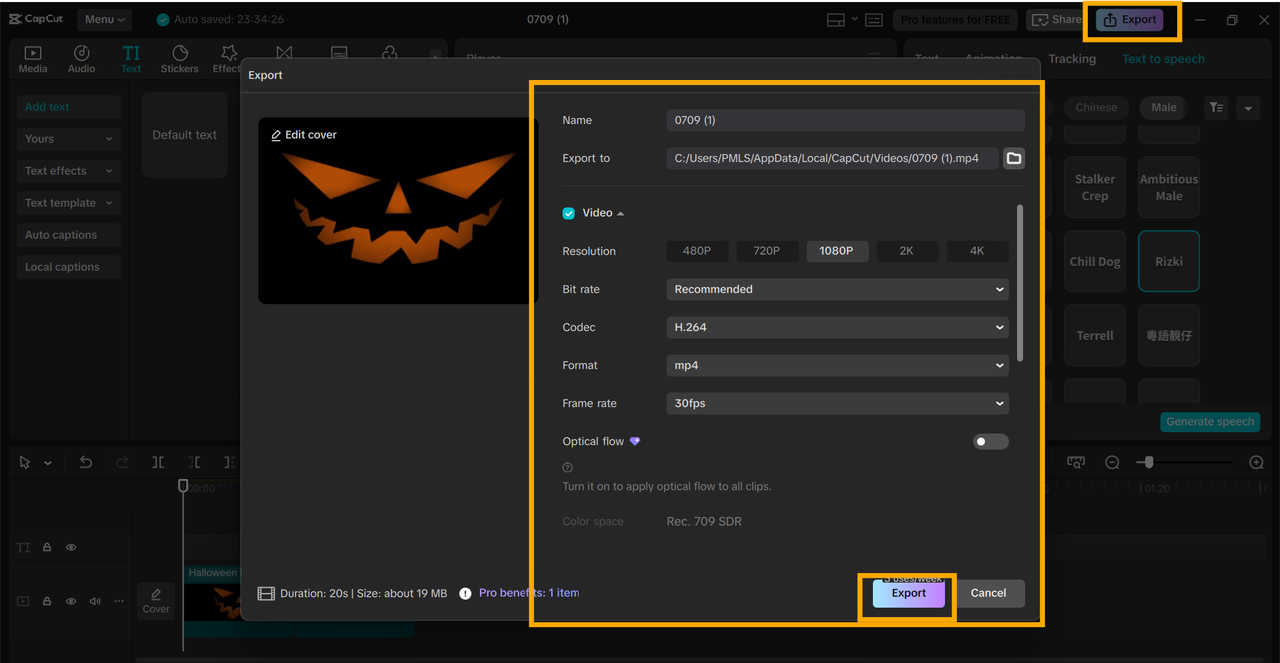Zoom out the timeline
The image size is (1280, 663).
(x=1112, y=462)
